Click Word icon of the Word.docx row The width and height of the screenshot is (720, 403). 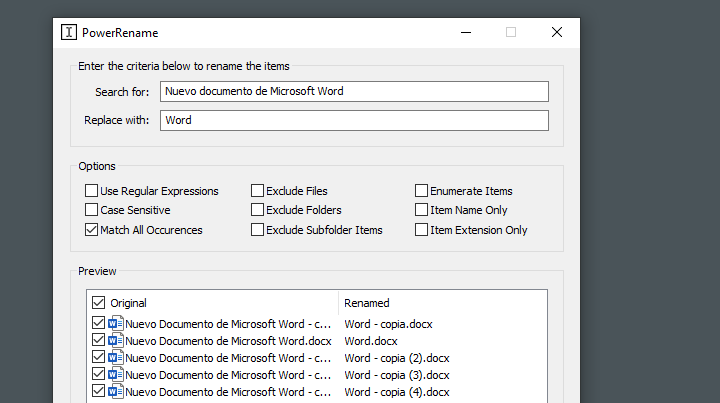point(115,341)
